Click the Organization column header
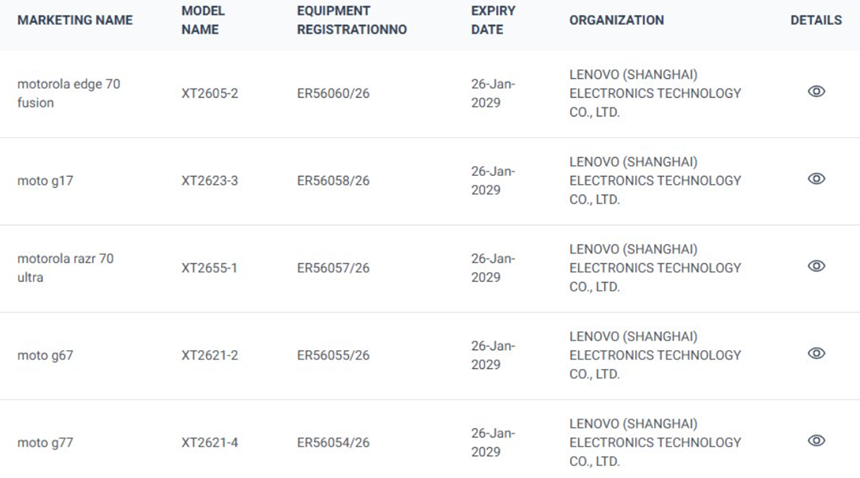 616,20
